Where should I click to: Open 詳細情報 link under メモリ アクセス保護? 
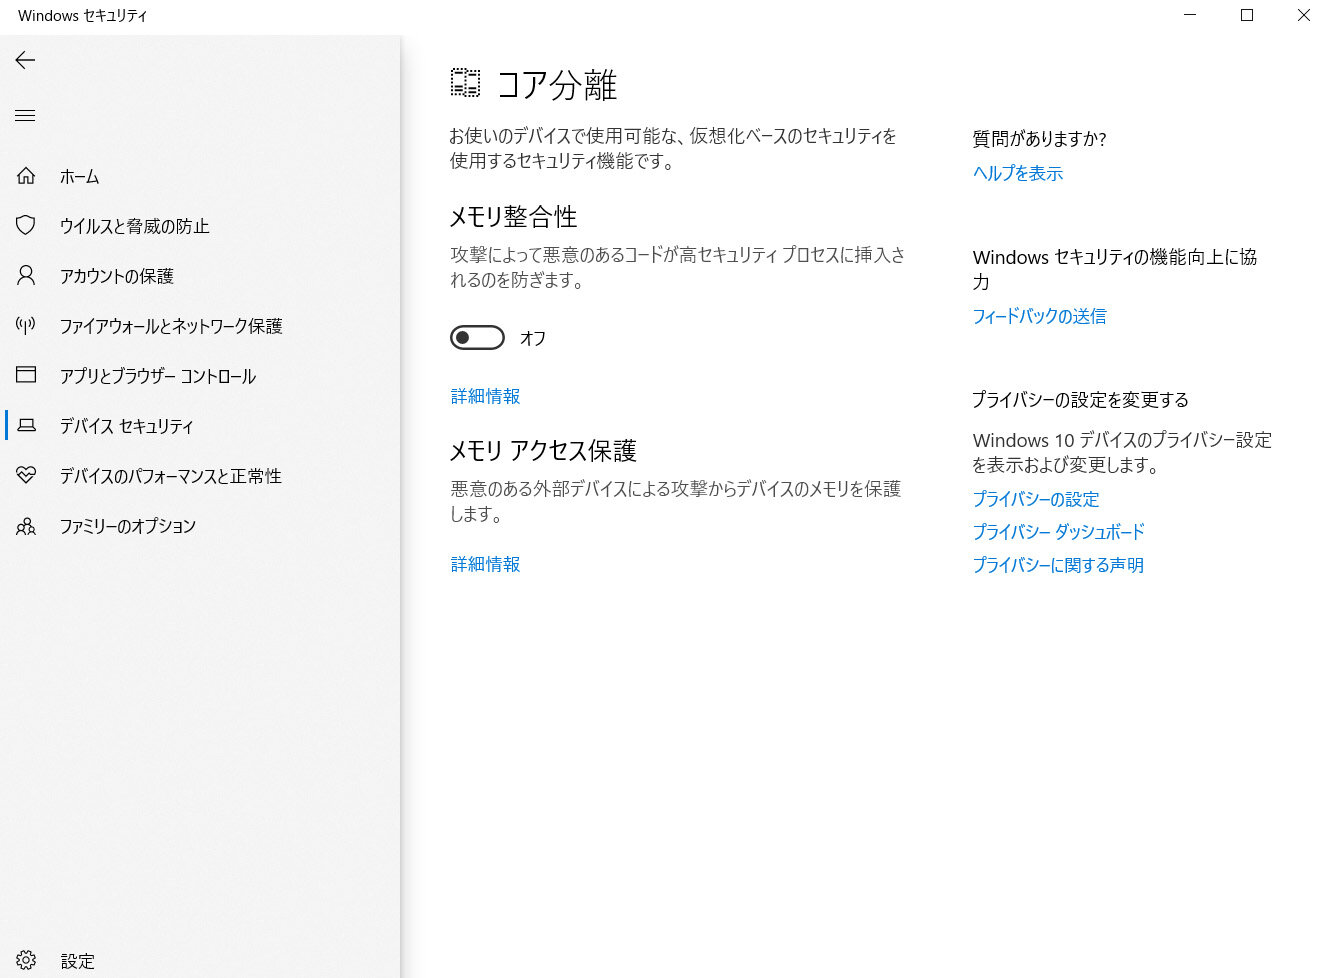(485, 564)
